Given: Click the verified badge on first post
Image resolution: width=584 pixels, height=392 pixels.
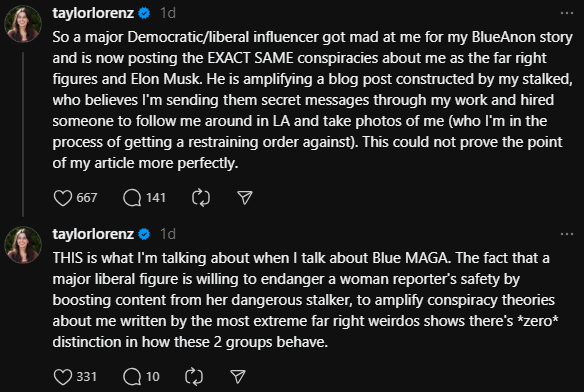Looking at the screenshot, I should (x=144, y=13).
